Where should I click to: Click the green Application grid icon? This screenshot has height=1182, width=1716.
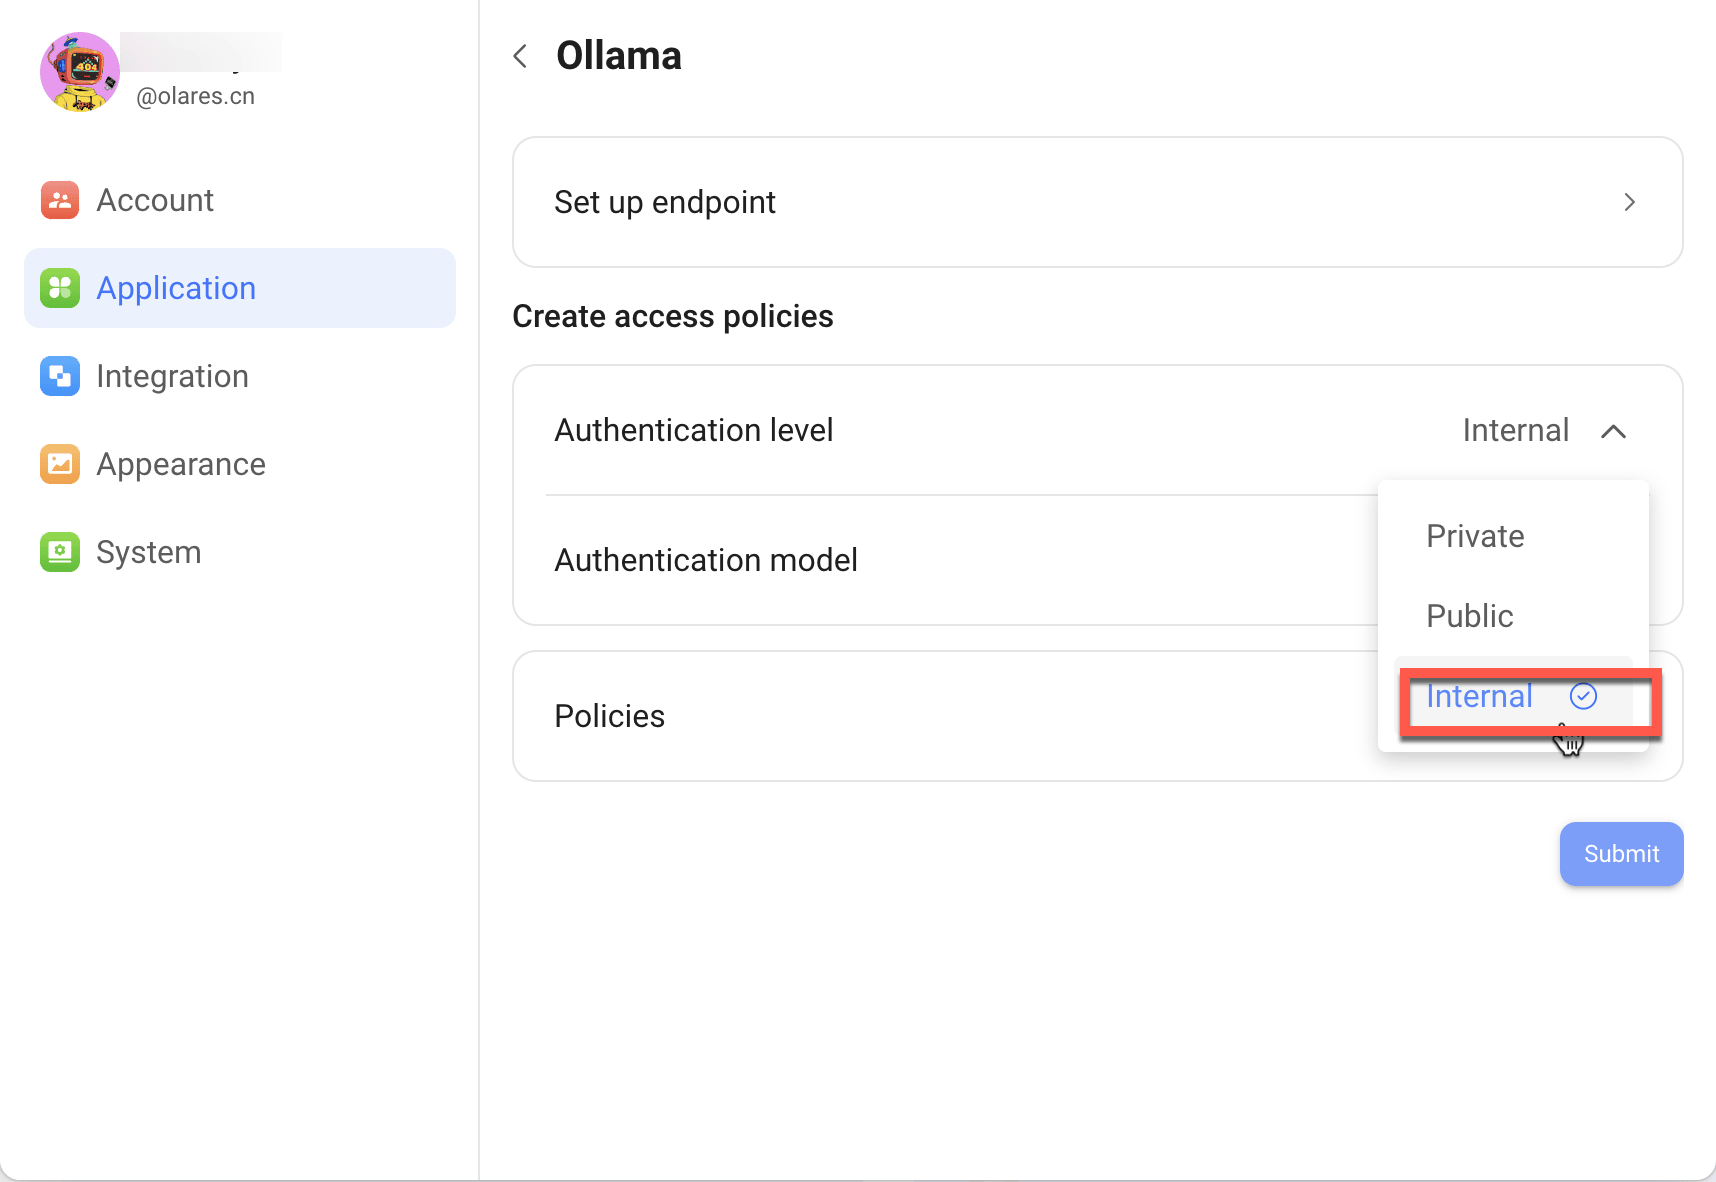pyautogui.click(x=60, y=288)
